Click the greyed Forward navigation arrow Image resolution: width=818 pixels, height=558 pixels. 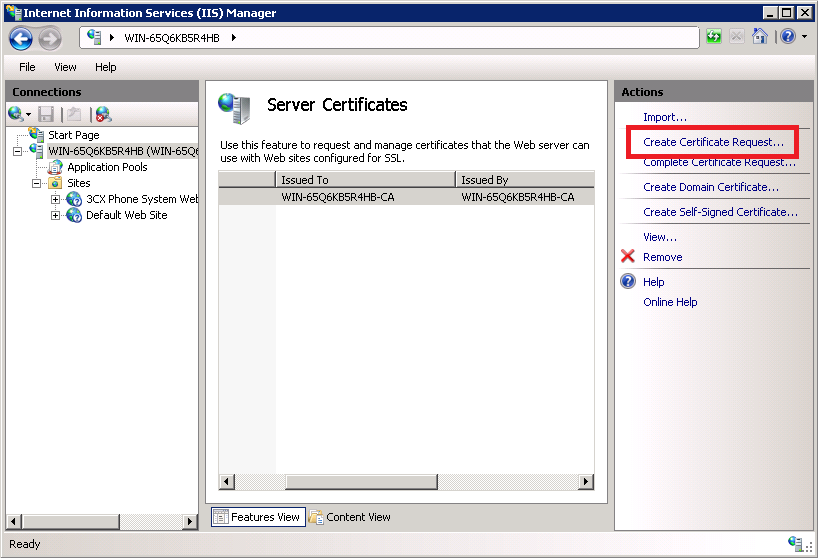(x=50, y=38)
